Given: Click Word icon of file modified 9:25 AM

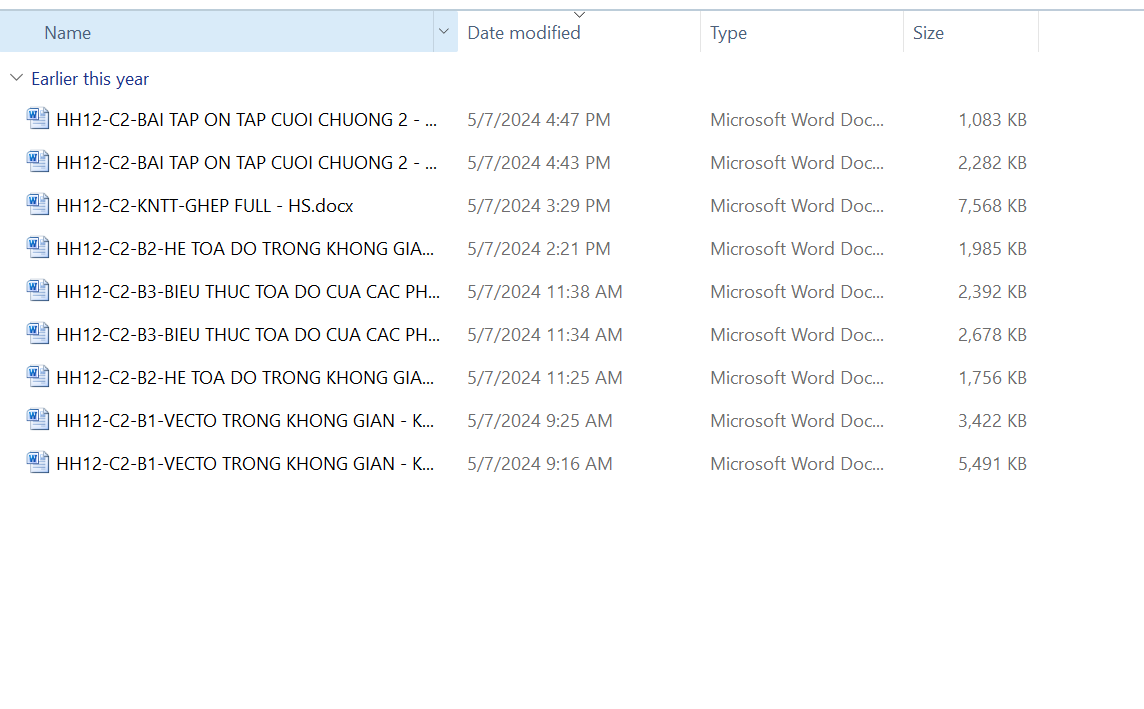Looking at the screenshot, I should click(x=38, y=420).
